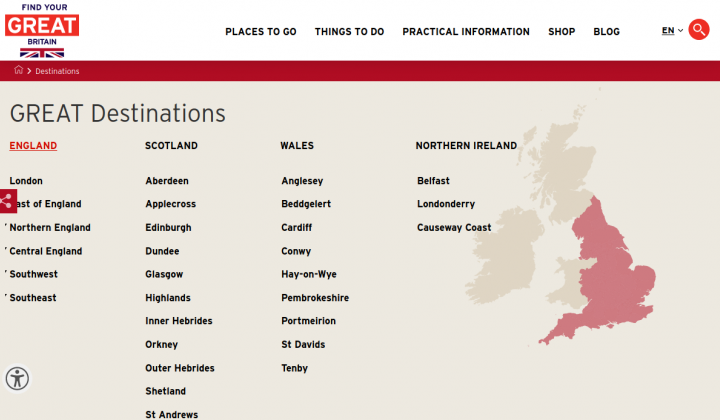Screen dimensions: 720x420
Task: Open the Orkney link
Action: pos(162,345)
